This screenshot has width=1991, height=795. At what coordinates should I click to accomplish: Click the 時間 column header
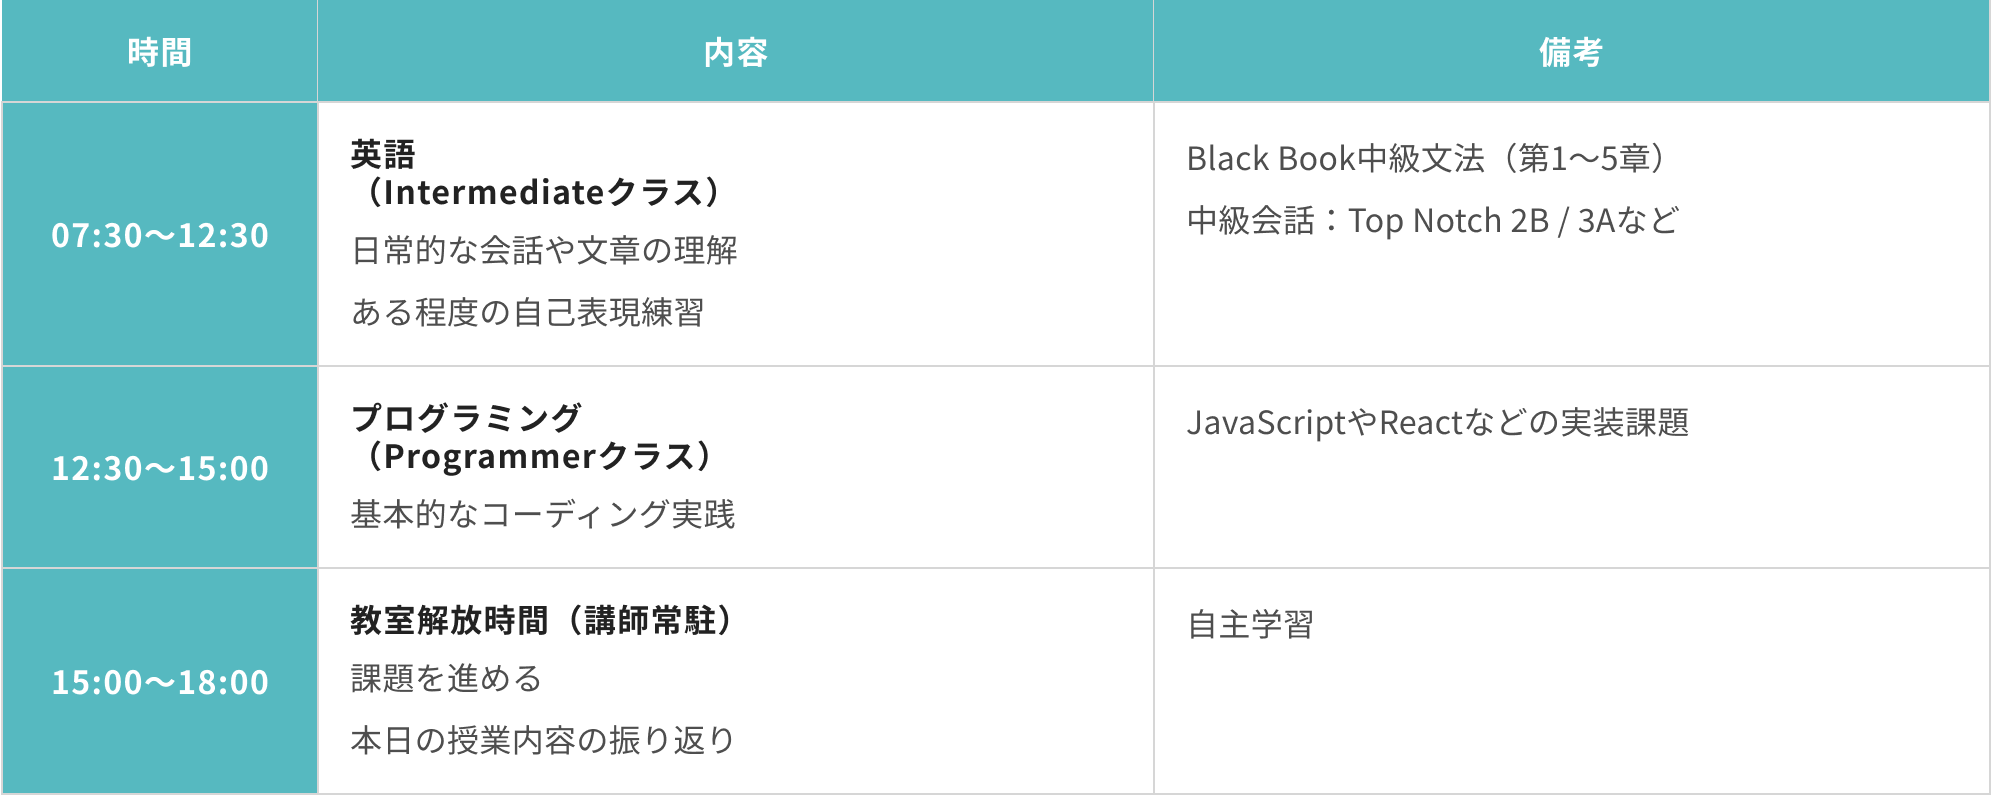159,51
